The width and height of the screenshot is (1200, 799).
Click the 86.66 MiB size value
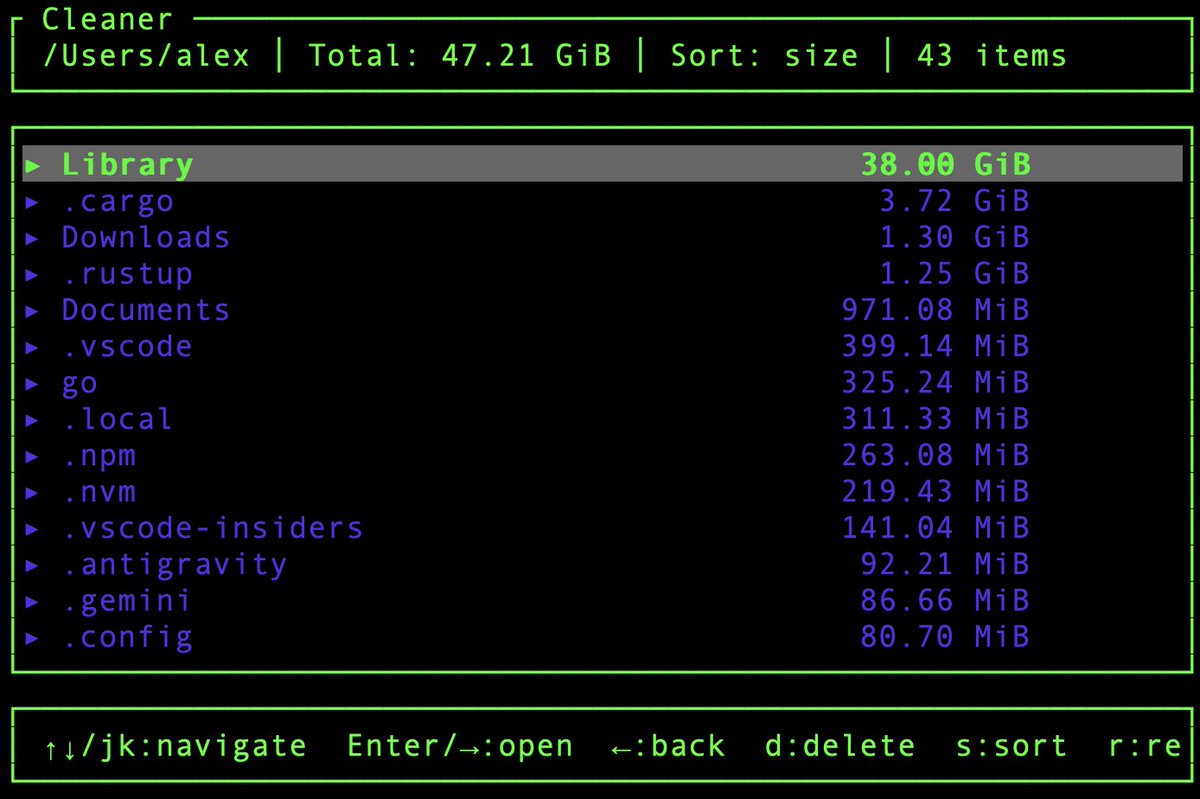[x=945, y=600]
